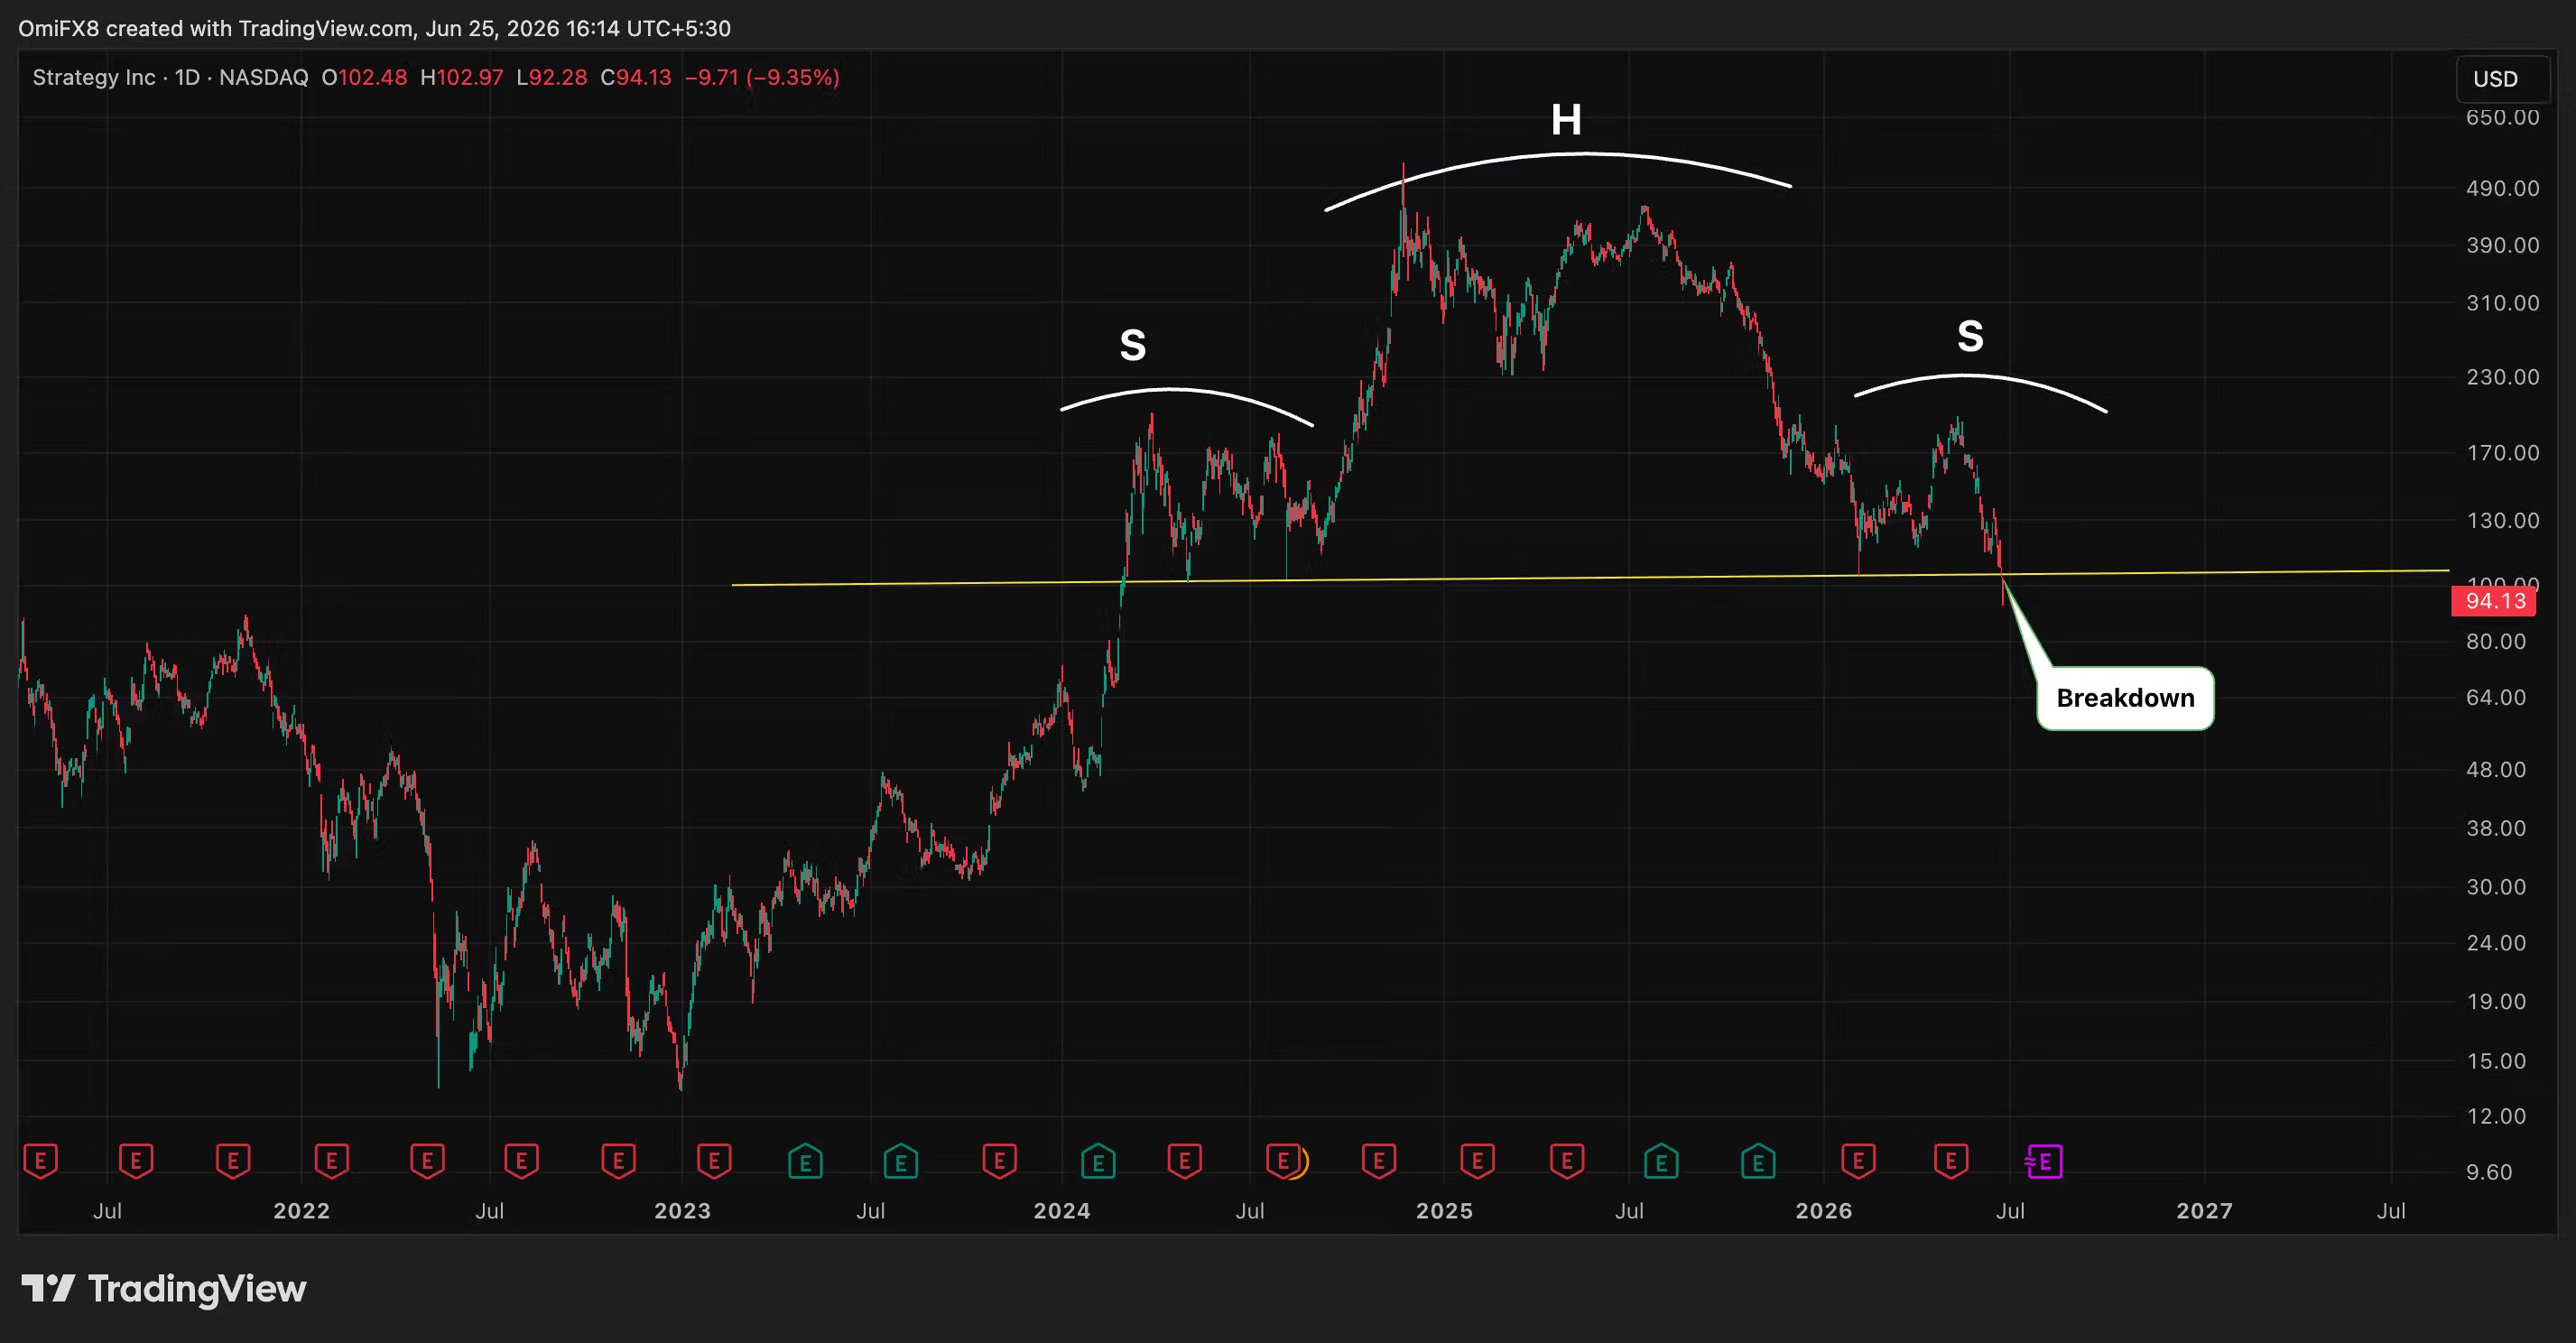Click the 390.00 price axis label

click(2502, 245)
